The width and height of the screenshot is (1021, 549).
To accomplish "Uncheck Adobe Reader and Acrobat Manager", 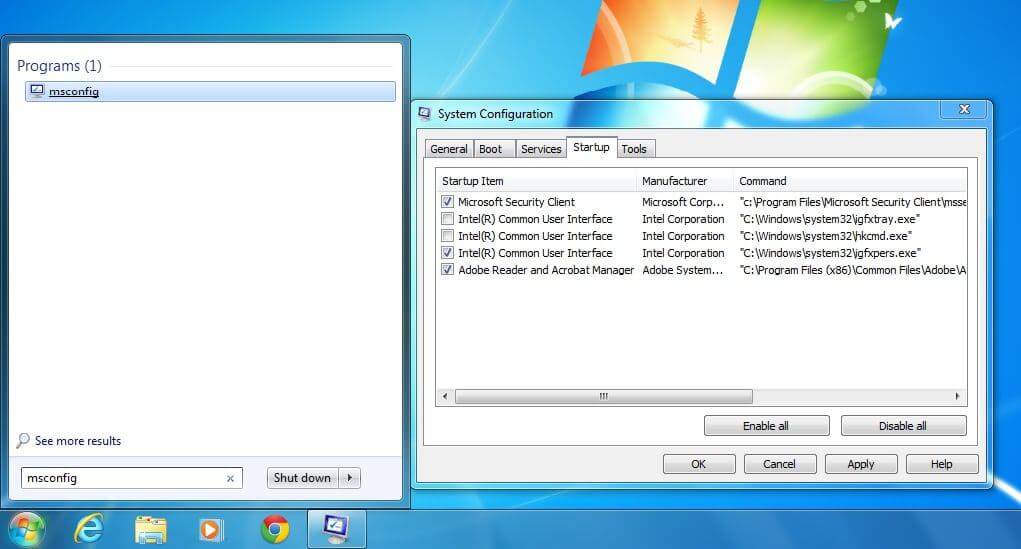I will [447, 270].
